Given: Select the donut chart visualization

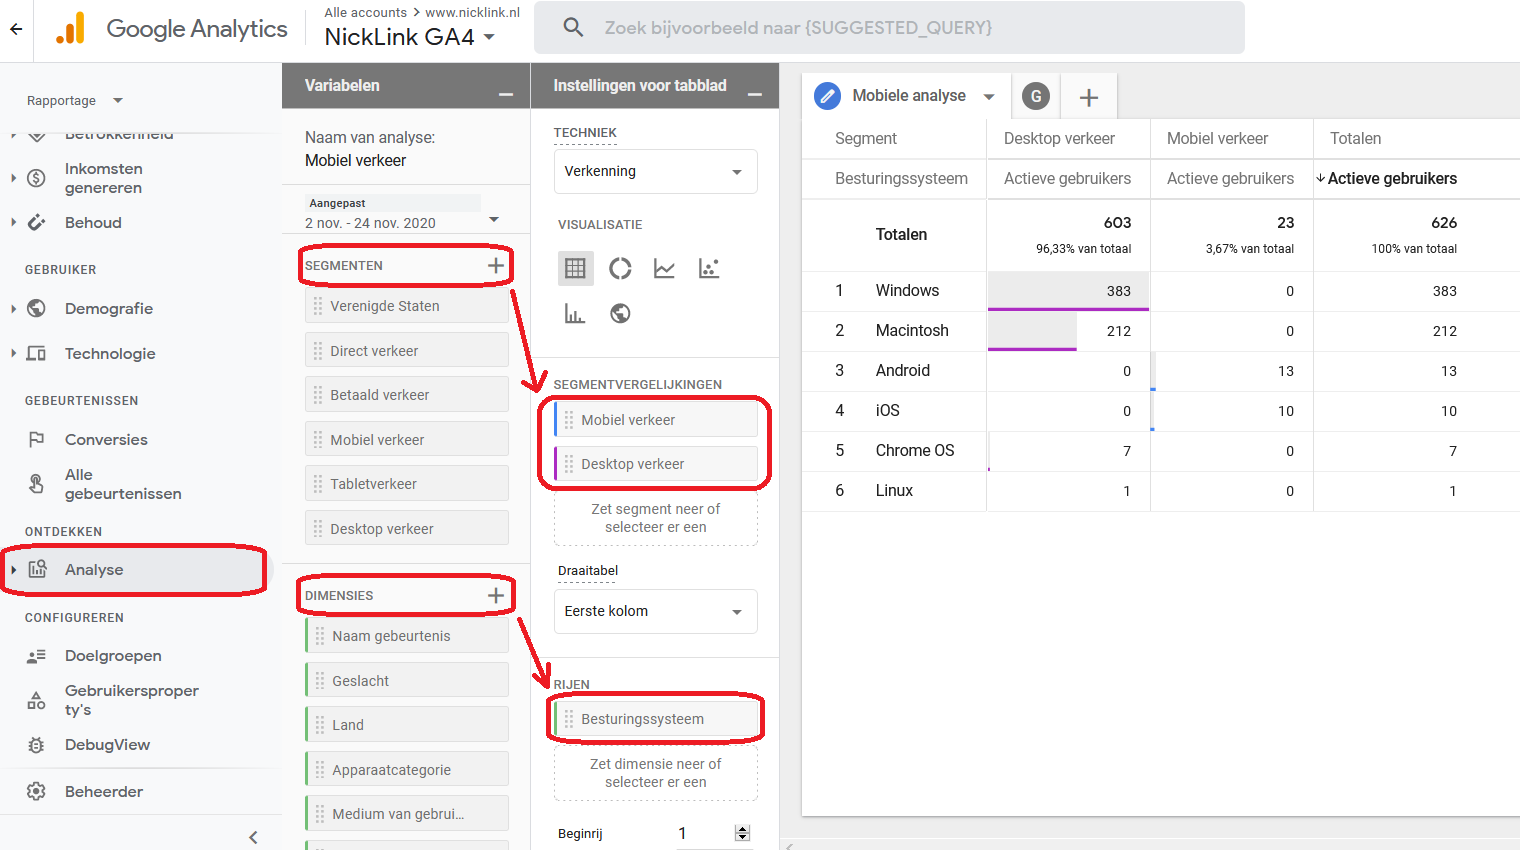Looking at the screenshot, I should tap(620, 268).
